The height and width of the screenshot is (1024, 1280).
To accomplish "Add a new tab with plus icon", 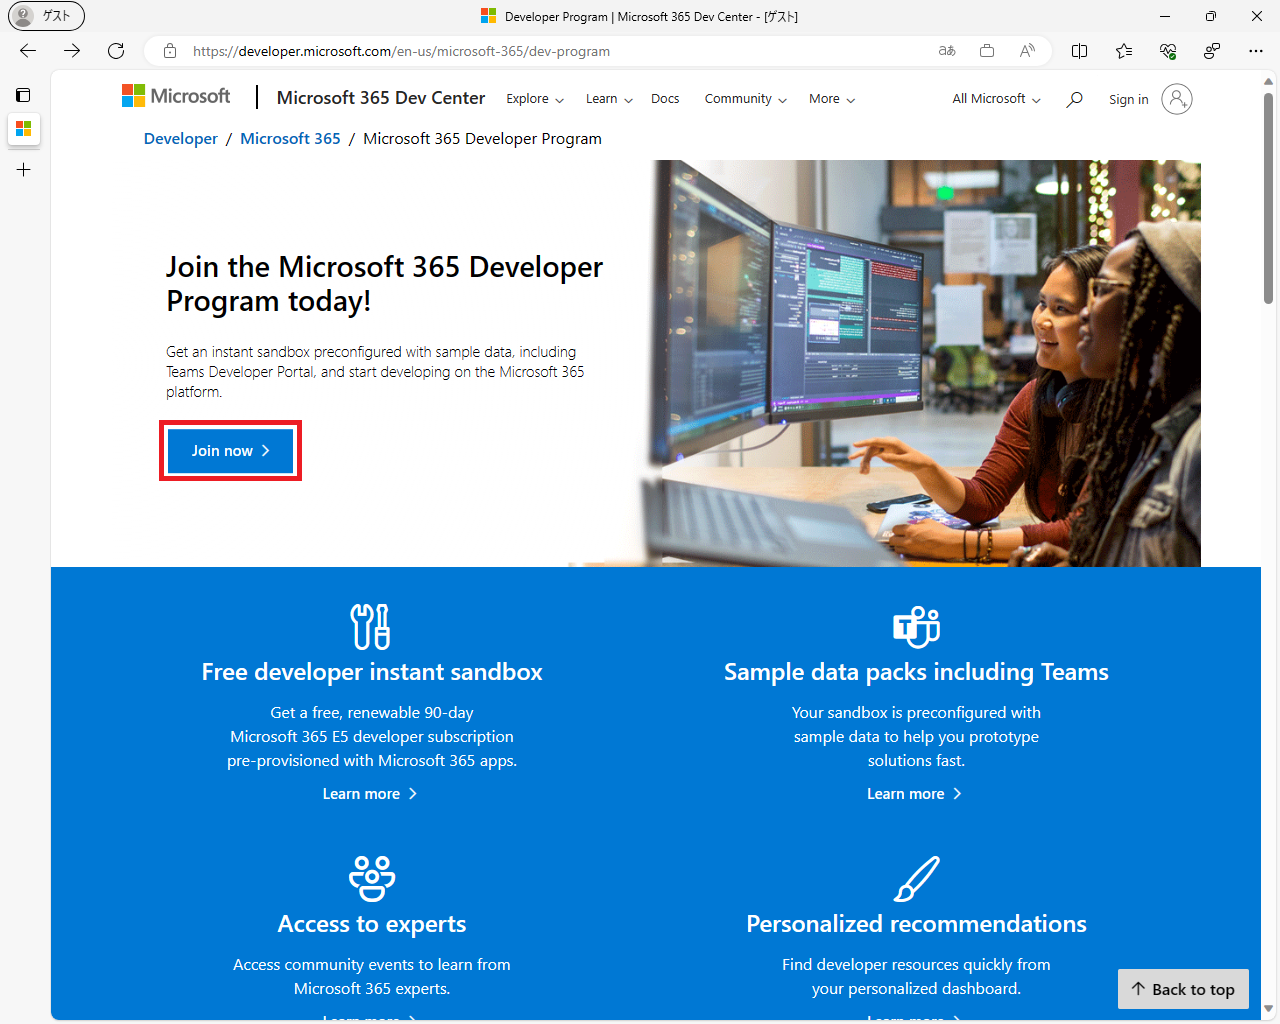I will pyautogui.click(x=24, y=170).
